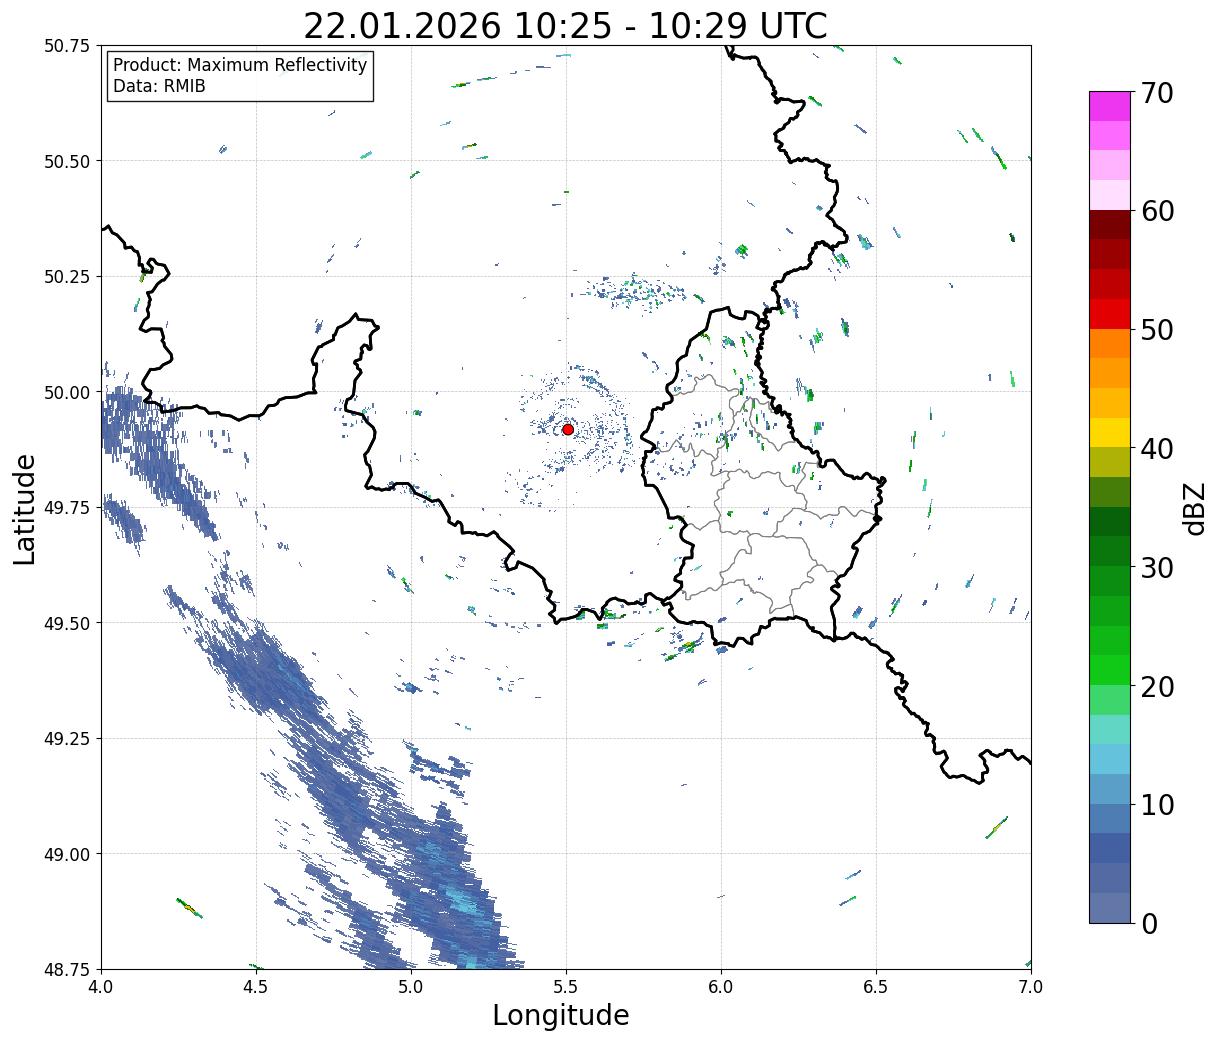Image resolution: width=1219 pixels, height=1040 pixels.
Task: Click the 'dBZ' colorbar label
Action: (1194, 508)
